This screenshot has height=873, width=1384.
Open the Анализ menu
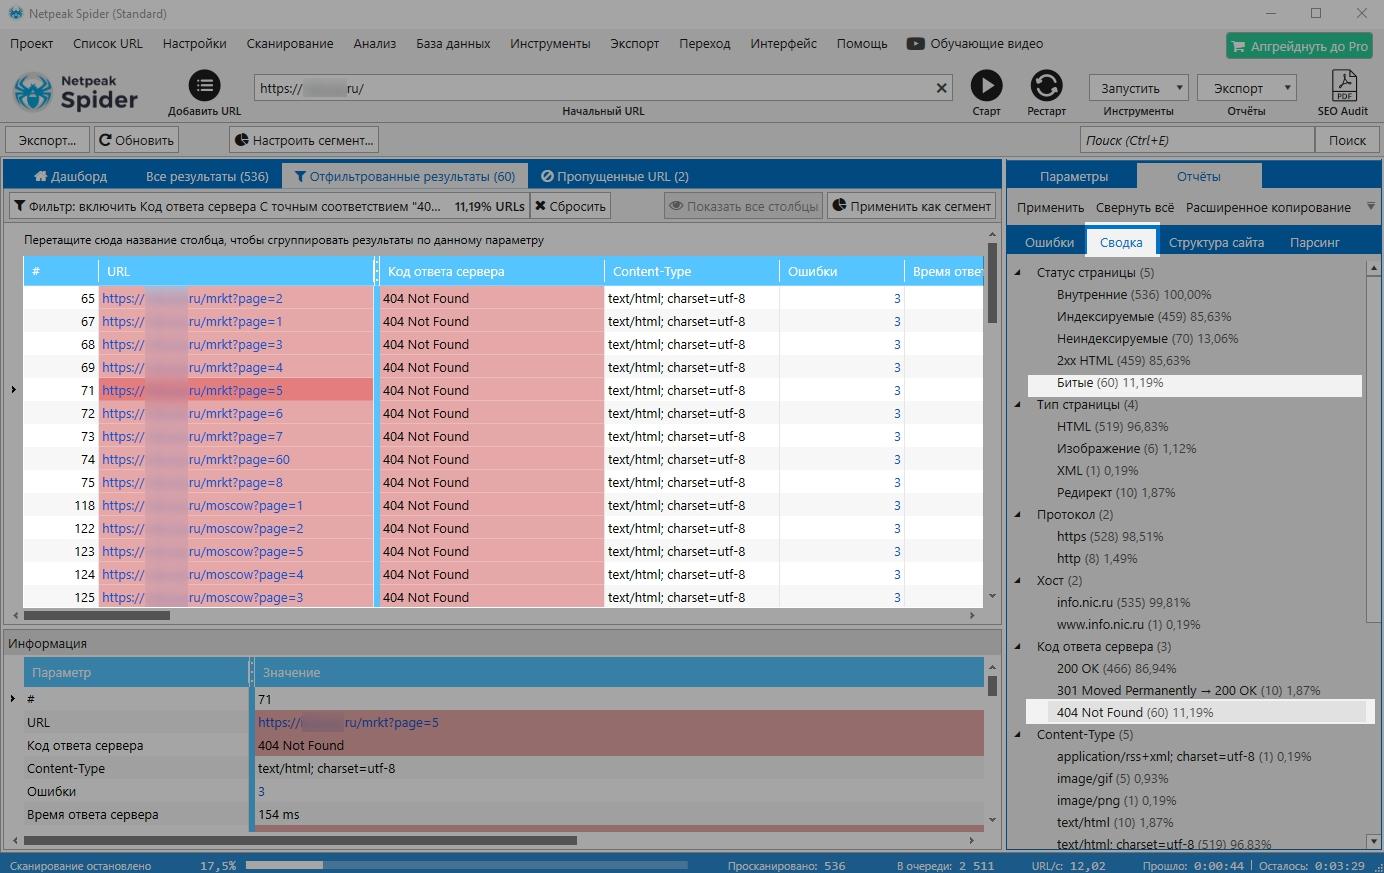[x=375, y=44]
